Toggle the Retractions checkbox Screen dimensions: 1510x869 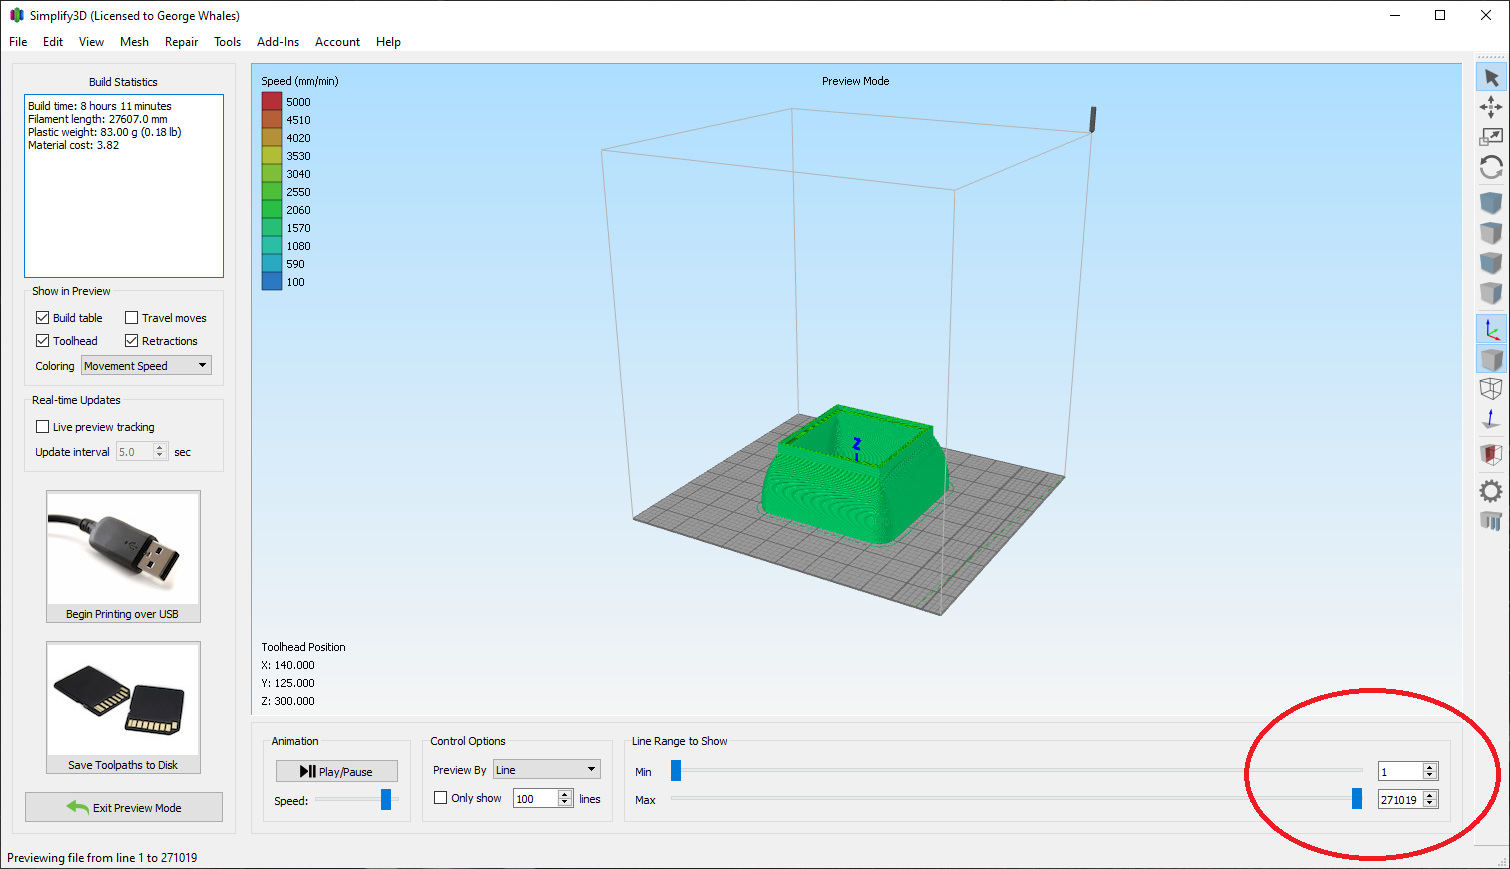pos(131,340)
